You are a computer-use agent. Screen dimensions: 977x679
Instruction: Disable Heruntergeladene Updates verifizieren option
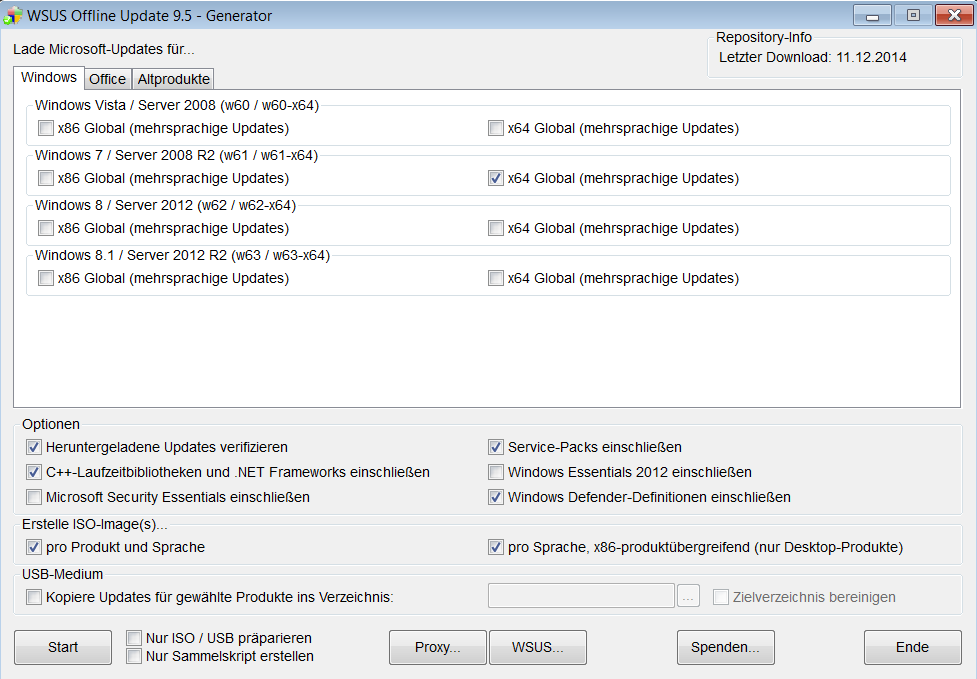pyautogui.click(x=35, y=447)
